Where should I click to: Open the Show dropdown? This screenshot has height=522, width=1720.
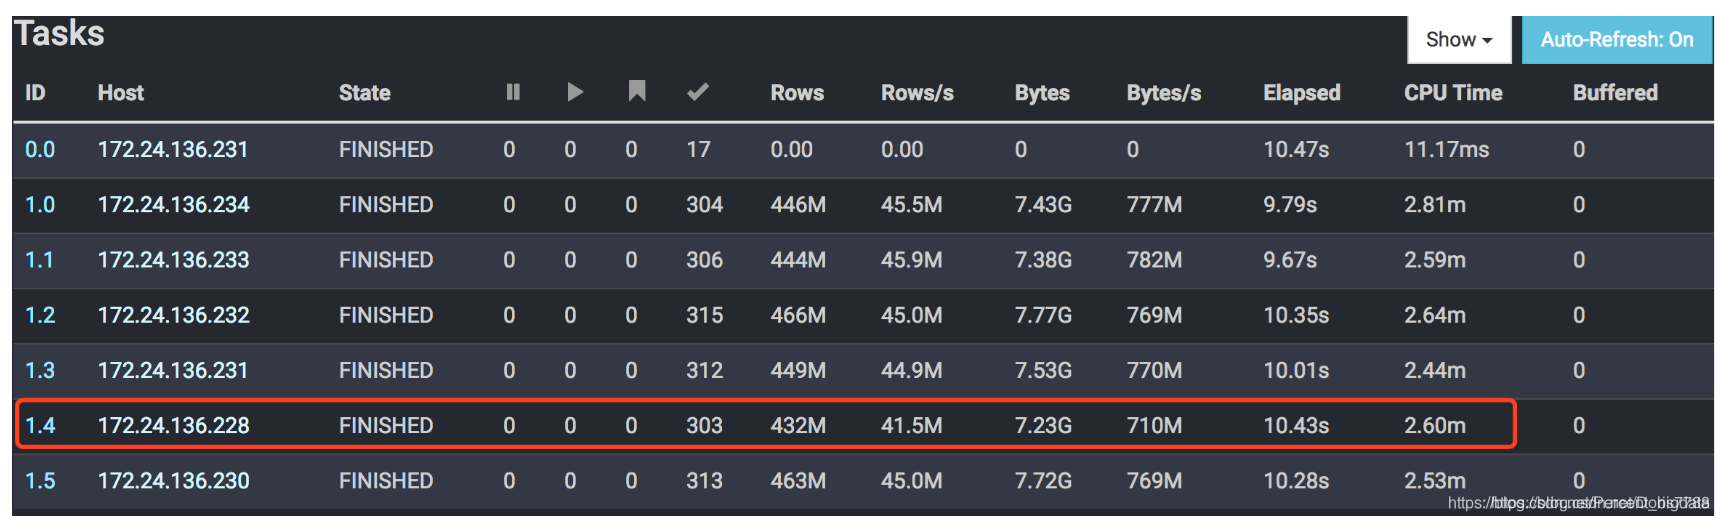(x=1459, y=40)
